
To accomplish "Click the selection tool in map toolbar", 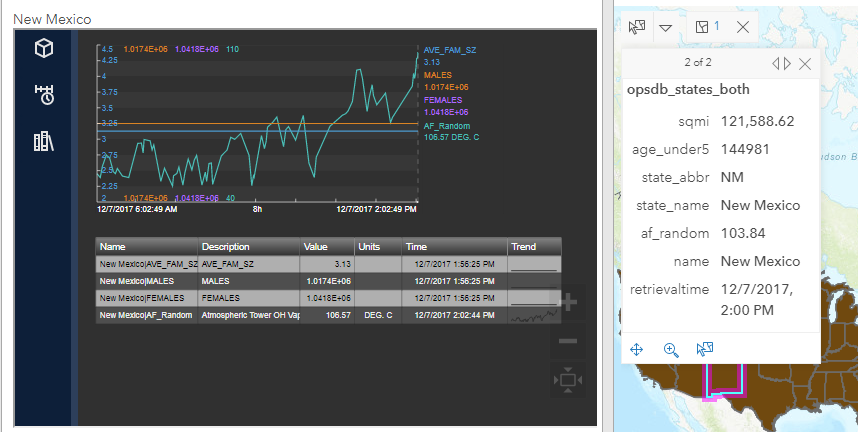I will click(637, 27).
